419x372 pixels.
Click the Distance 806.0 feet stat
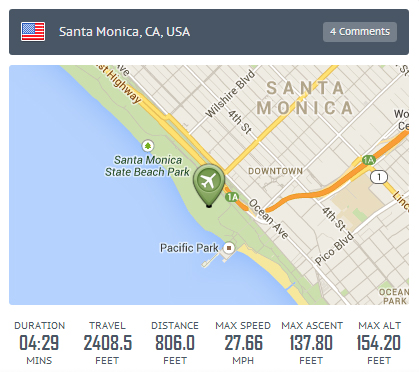click(x=175, y=343)
